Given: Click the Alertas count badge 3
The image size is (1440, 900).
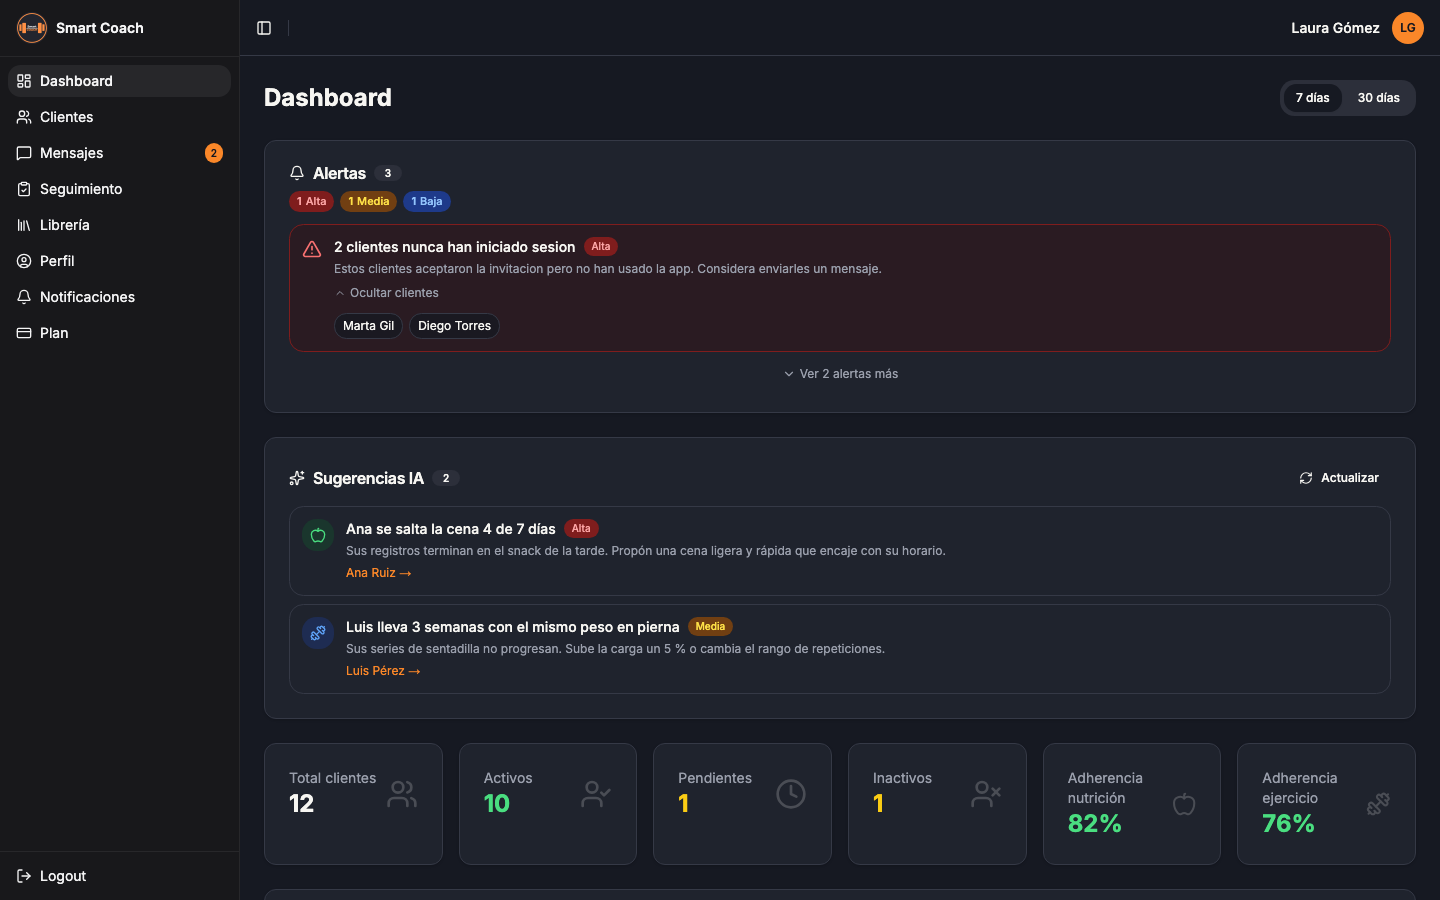Looking at the screenshot, I should 388,173.
